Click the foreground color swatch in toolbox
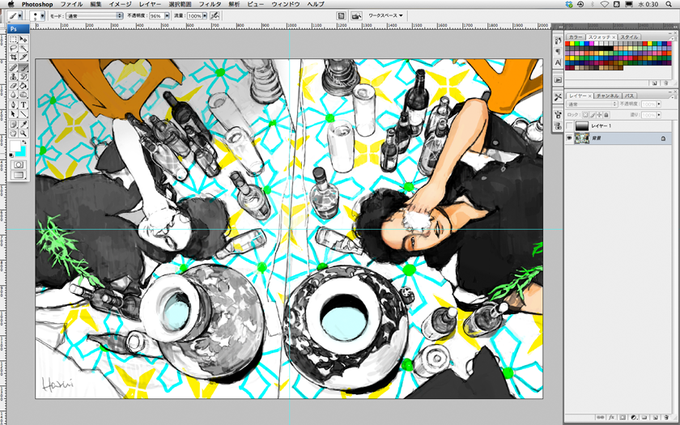This screenshot has height=425, width=680. tap(14, 145)
